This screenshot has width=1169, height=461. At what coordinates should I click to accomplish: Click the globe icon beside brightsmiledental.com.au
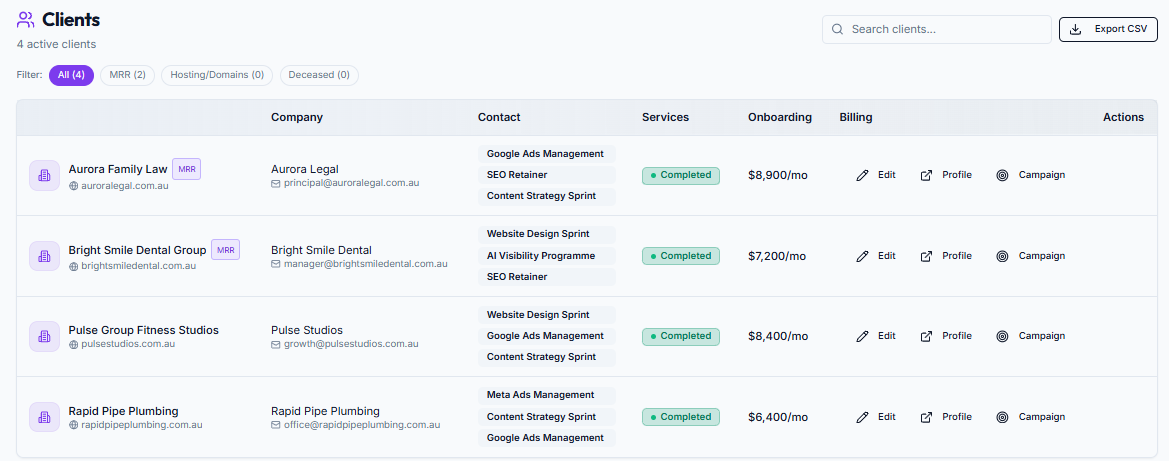click(x=73, y=266)
